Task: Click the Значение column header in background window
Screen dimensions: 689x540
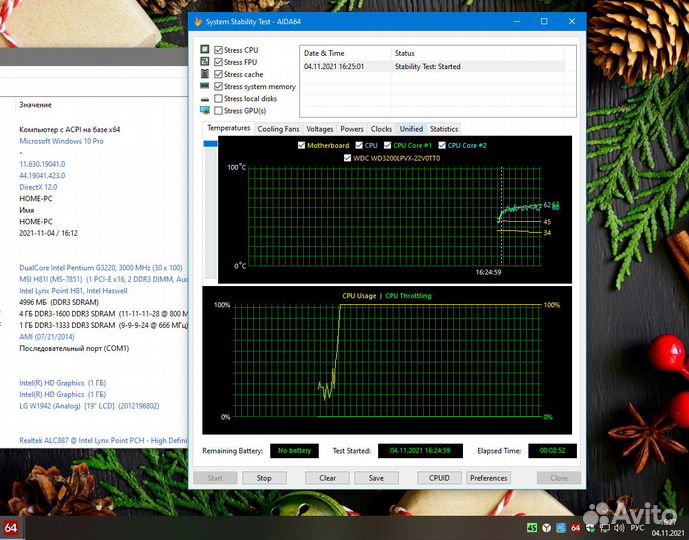Action: point(36,105)
